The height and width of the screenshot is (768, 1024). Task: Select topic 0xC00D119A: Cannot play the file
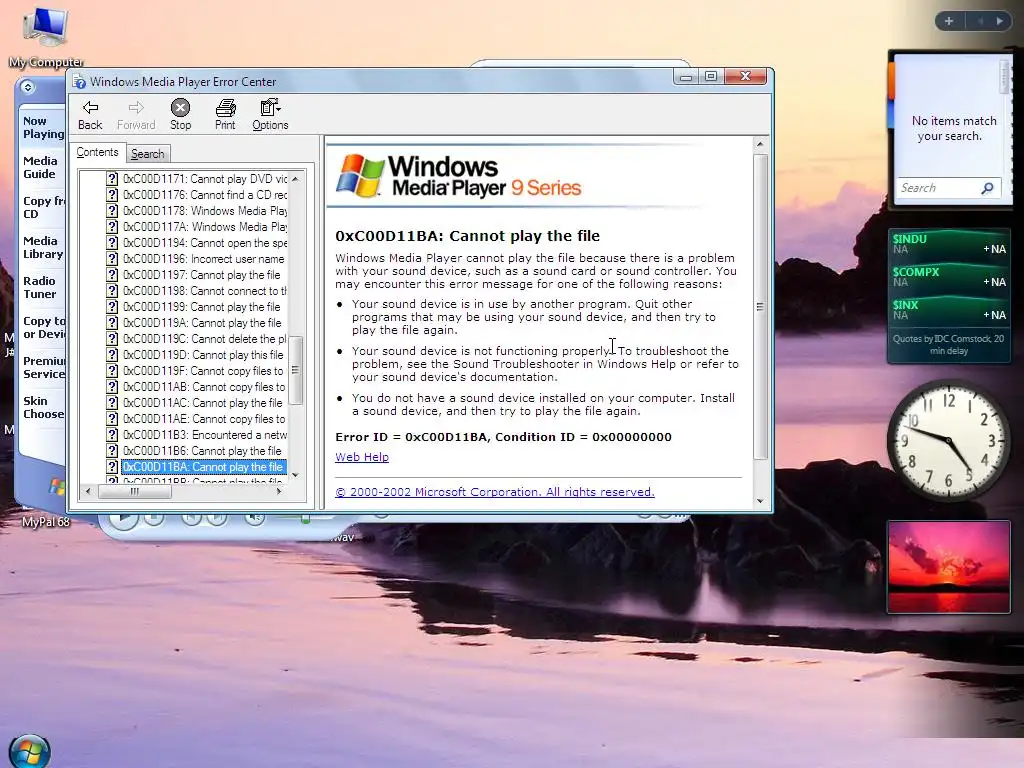[202, 323]
